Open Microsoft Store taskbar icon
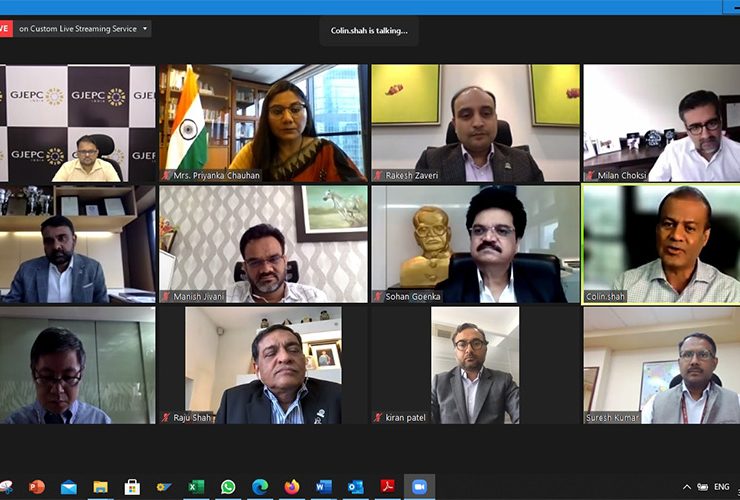Screen dimensions: 740x500 pos(132,487)
